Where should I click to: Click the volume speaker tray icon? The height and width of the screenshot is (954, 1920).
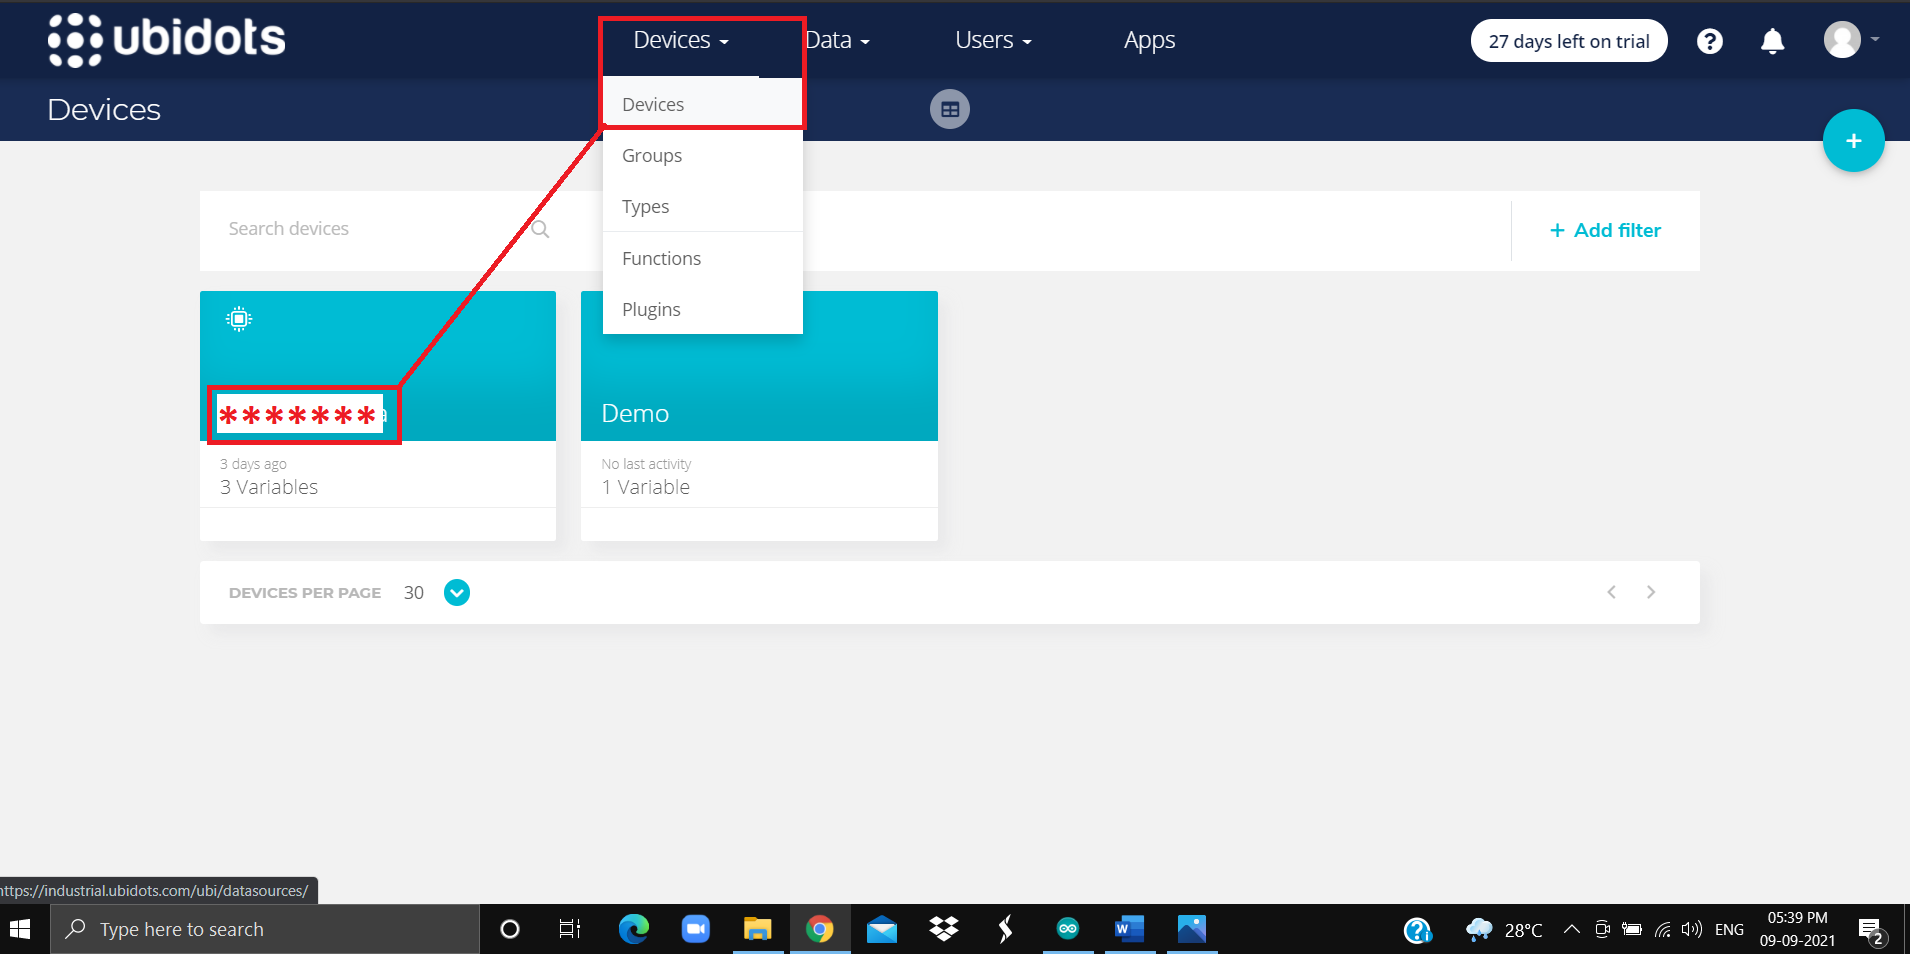tap(1691, 929)
